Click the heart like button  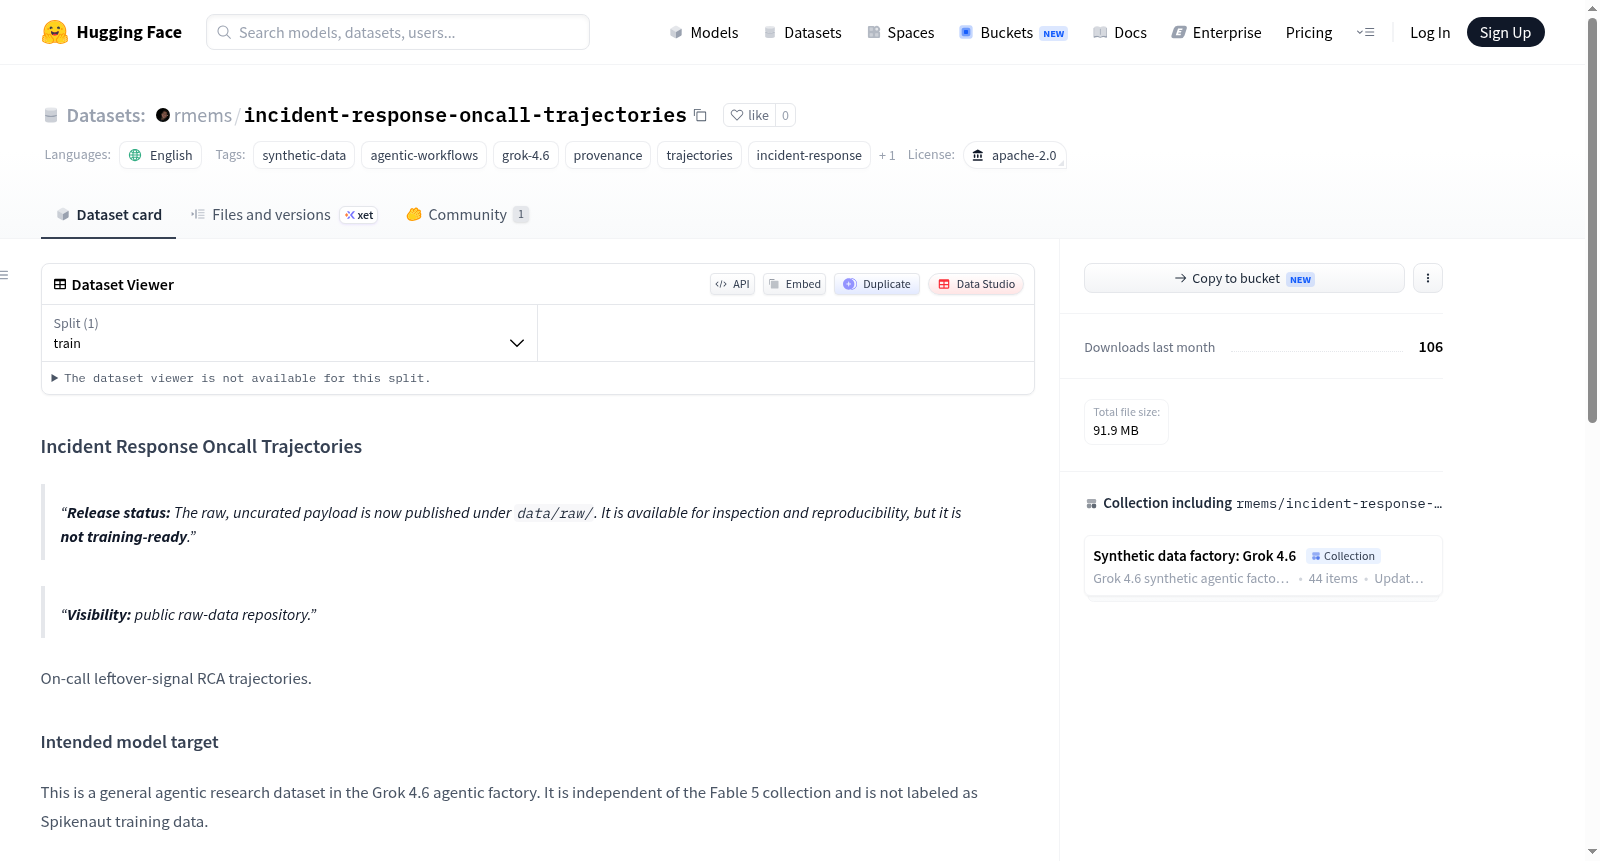[x=749, y=115]
